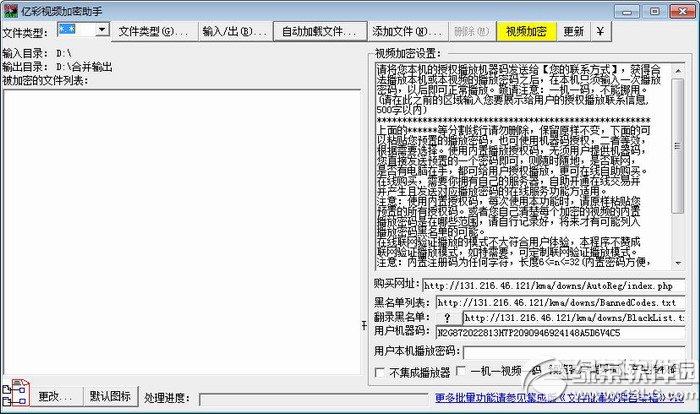Click the 文件类型(G)... button

pos(154,32)
